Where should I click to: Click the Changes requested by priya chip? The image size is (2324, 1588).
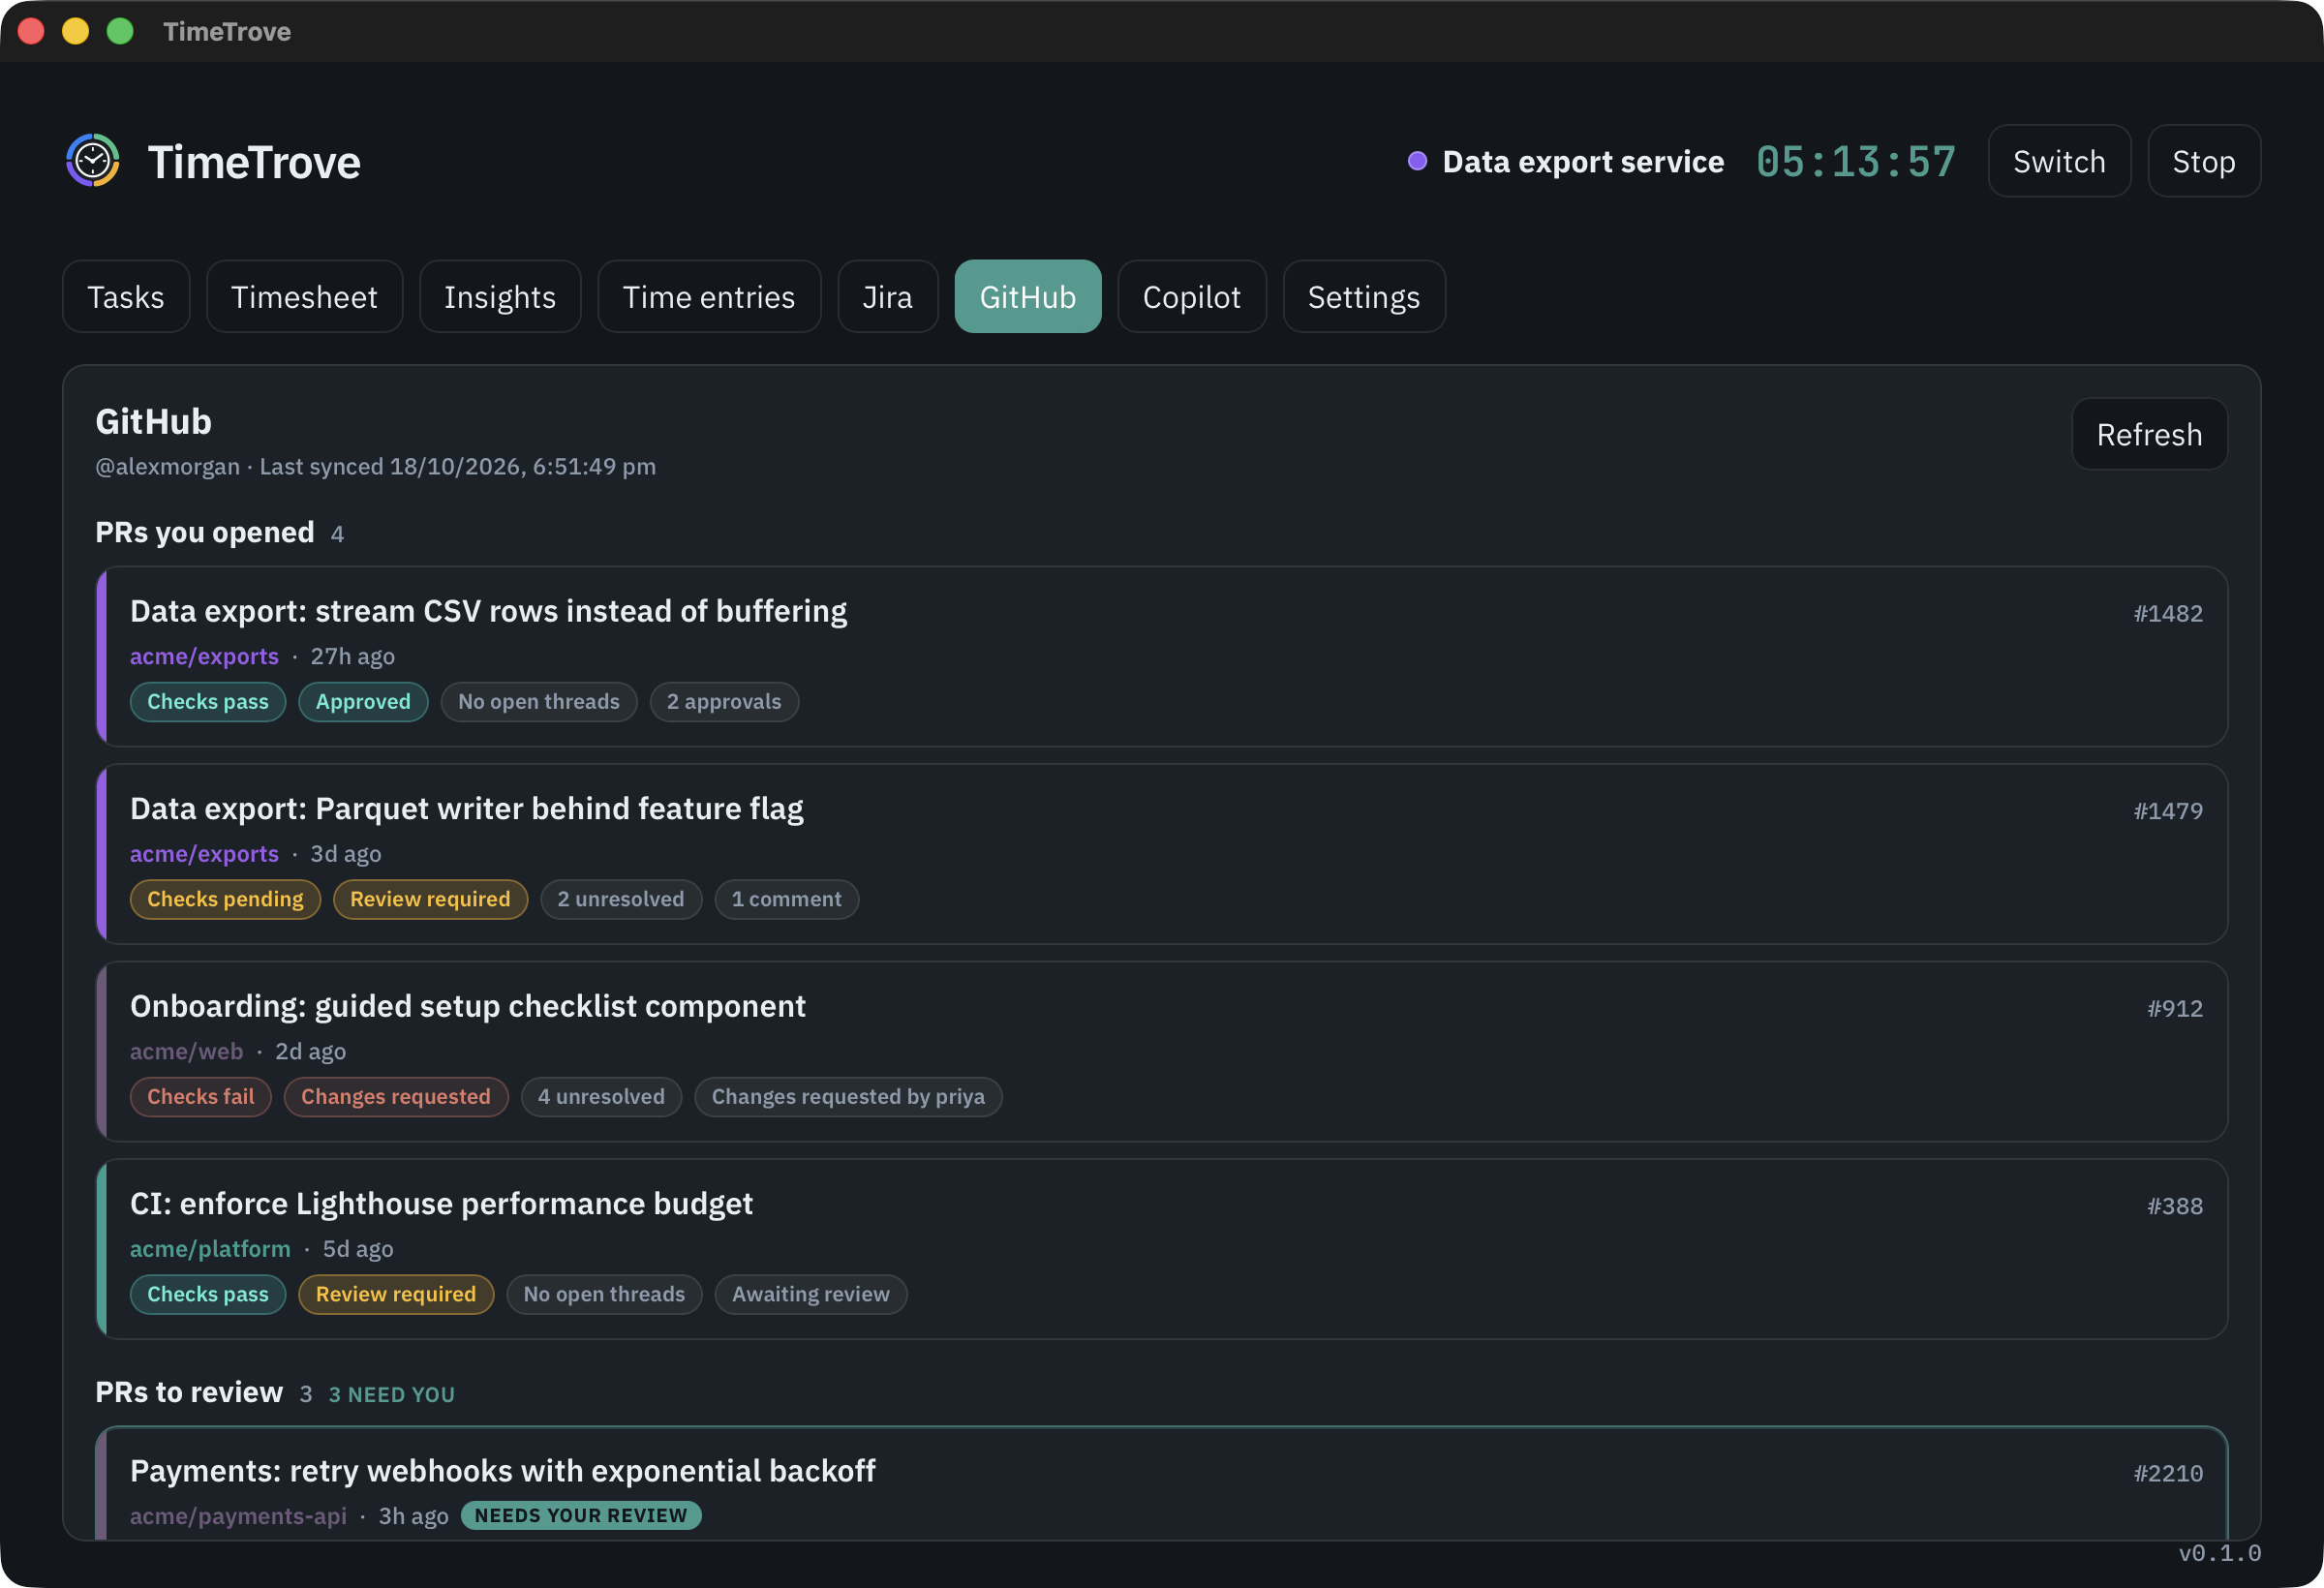(848, 1097)
